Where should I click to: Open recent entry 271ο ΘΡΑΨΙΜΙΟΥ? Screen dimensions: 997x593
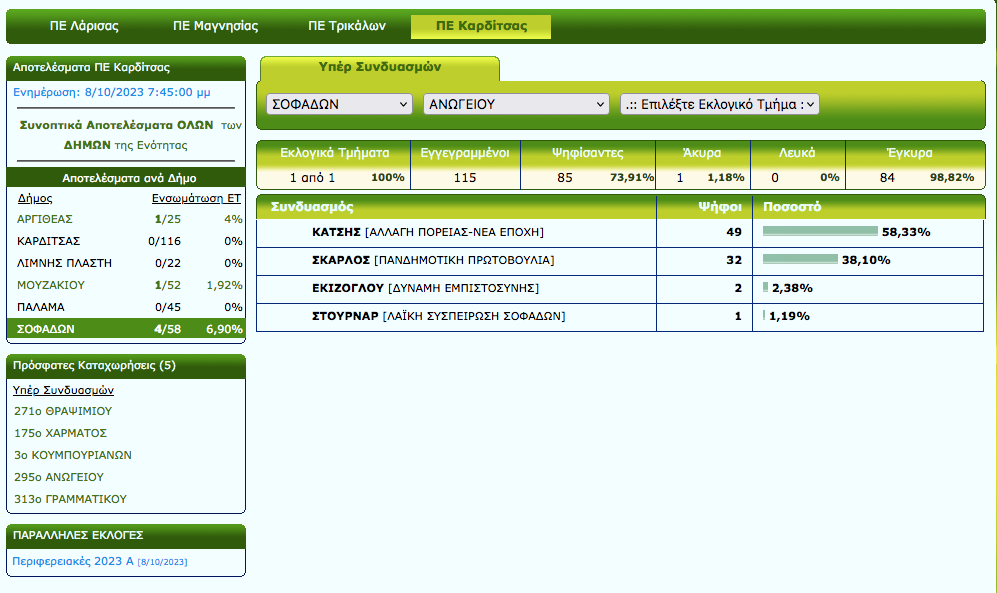[x=63, y=411]
